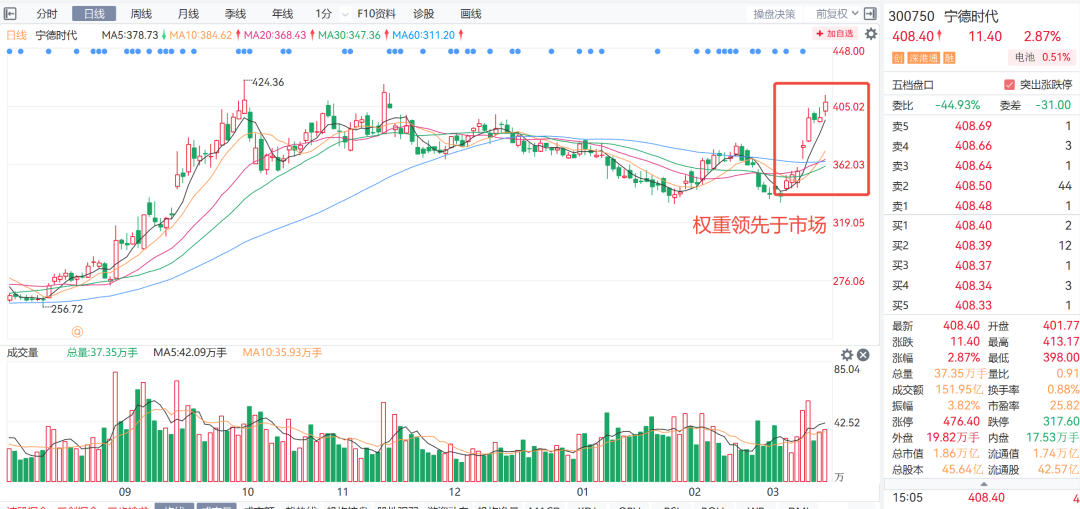Click 成交额 value 151.95亿

coord(957,388)
